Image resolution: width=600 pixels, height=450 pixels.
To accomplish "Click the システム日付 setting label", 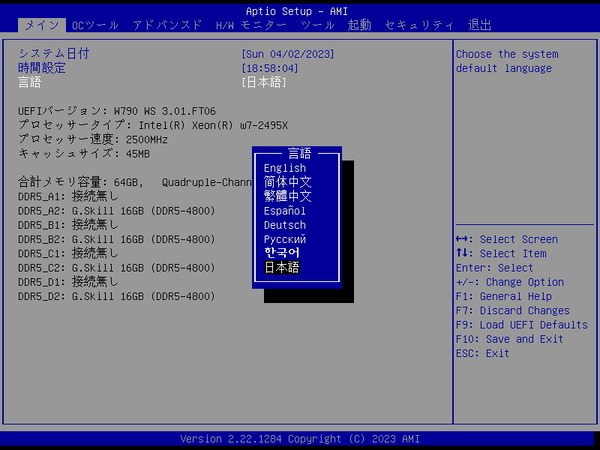I will [54, 54].
